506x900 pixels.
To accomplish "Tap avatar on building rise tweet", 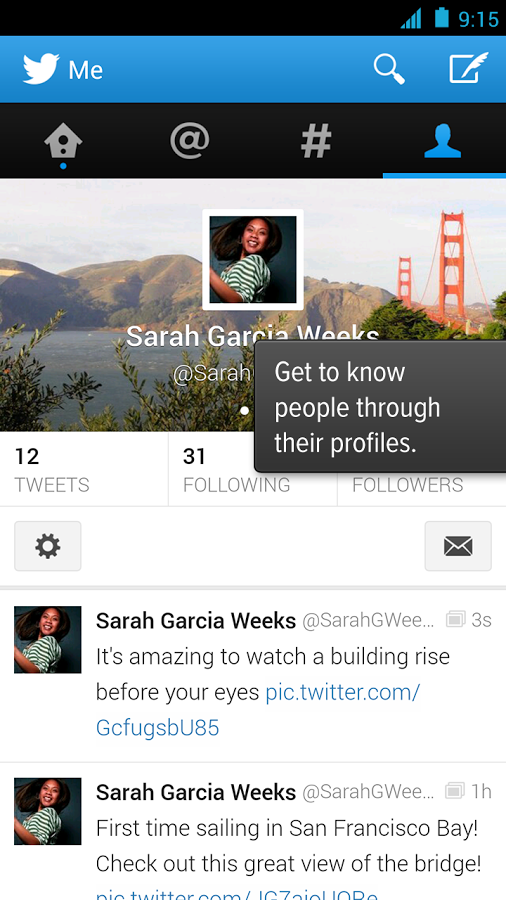I will tap(48, 639).
